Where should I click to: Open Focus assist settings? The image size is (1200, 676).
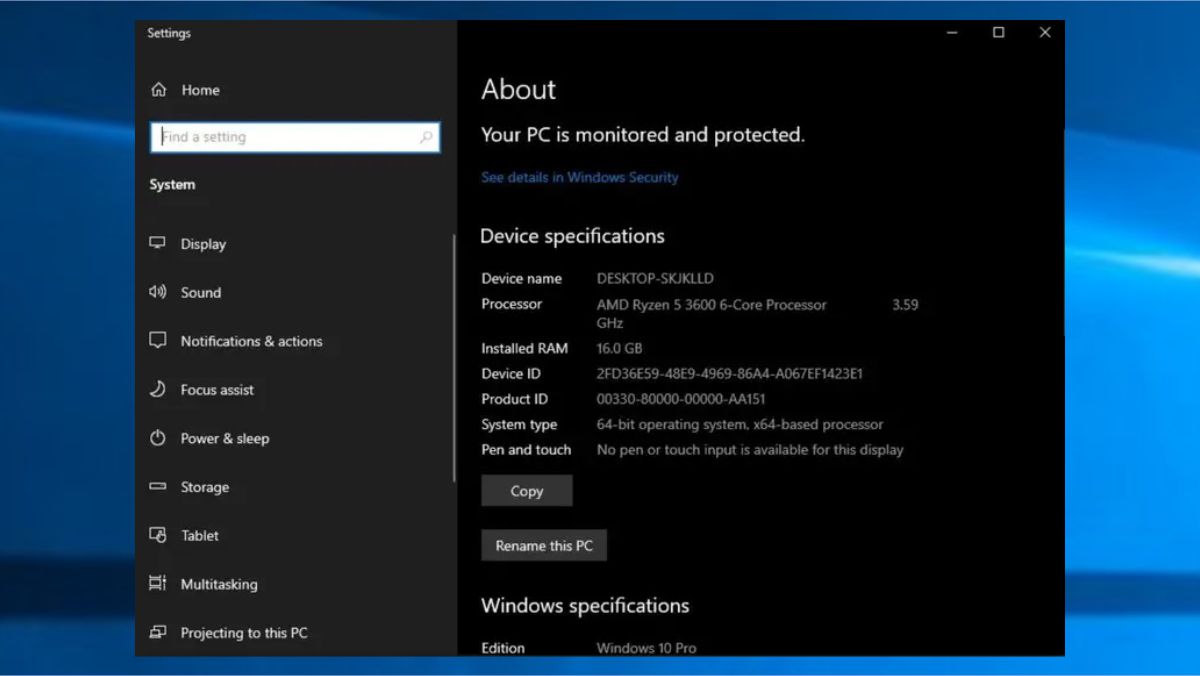[217, 390]
